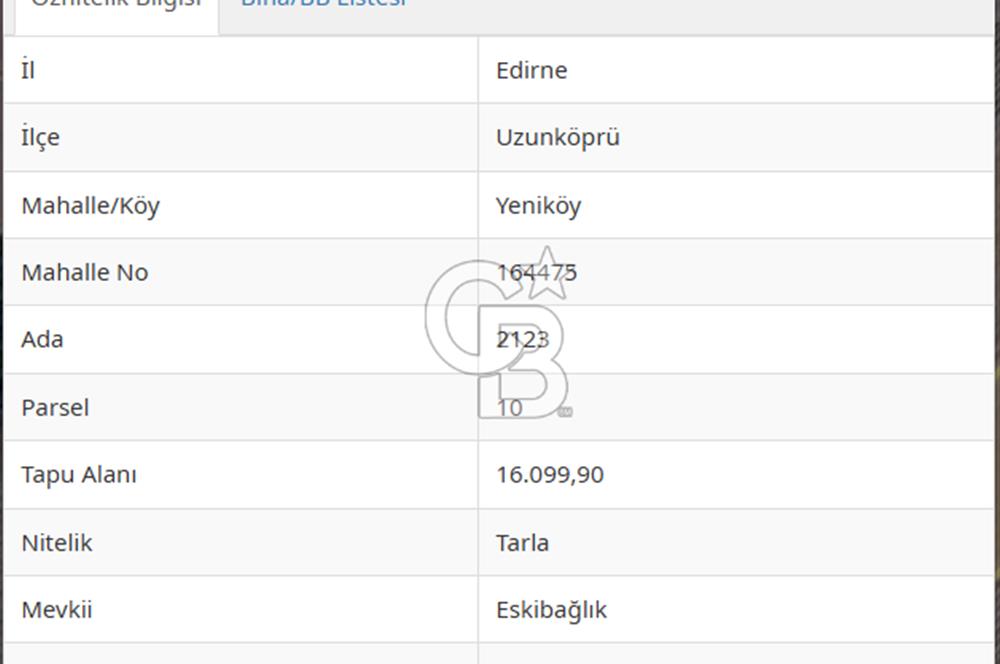Select the İl row label

point(25,70)
